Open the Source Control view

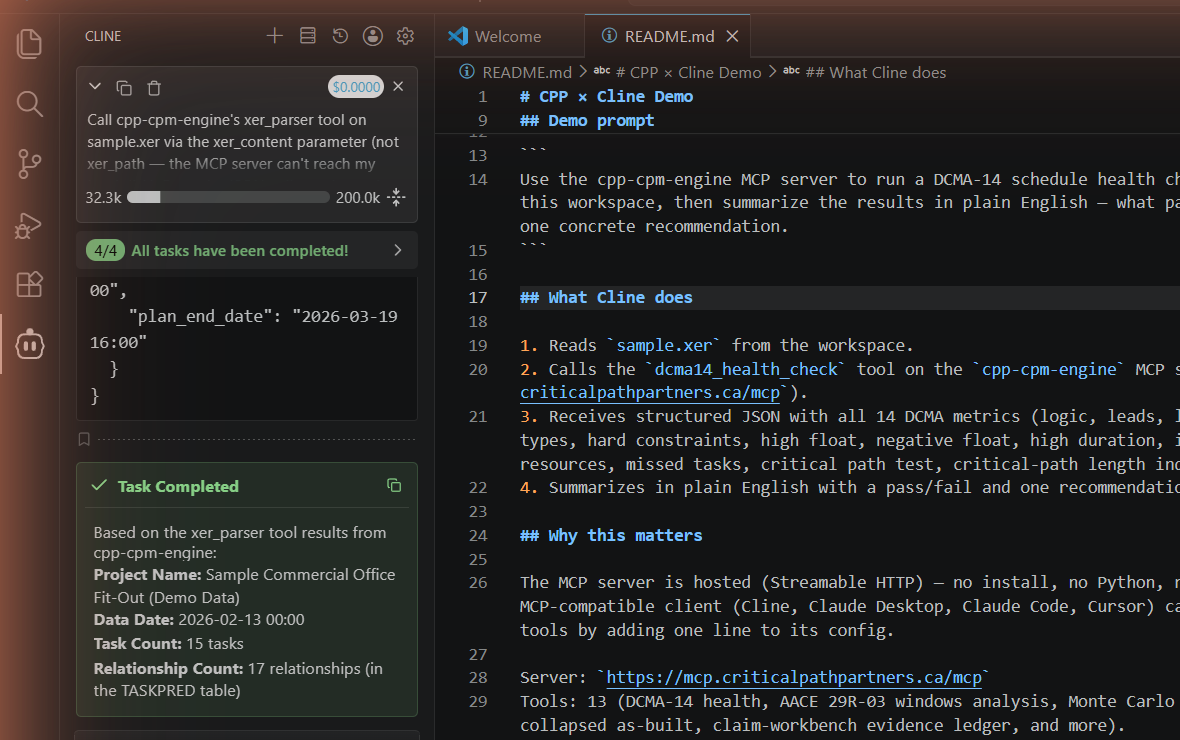point(29,164)
